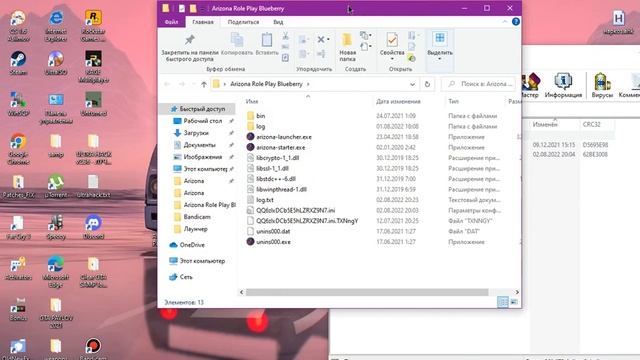This screenshot has height=360, width=640.
Task: Click Select (Выделить) in the ribbon
Action: coord(440,47)
